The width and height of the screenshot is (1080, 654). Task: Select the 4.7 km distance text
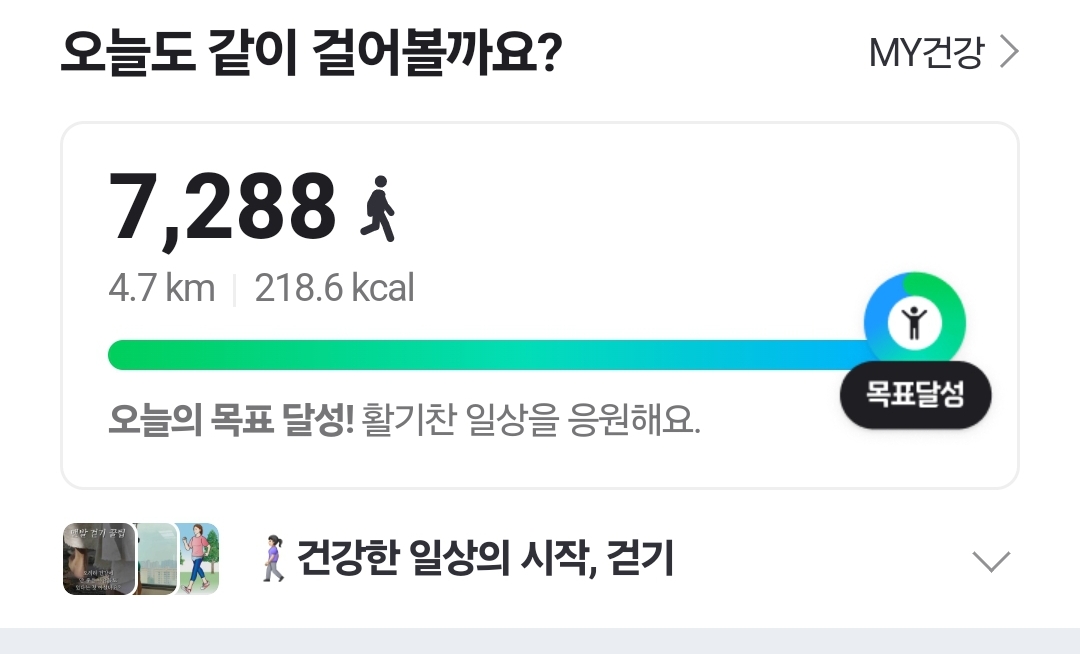161,289
